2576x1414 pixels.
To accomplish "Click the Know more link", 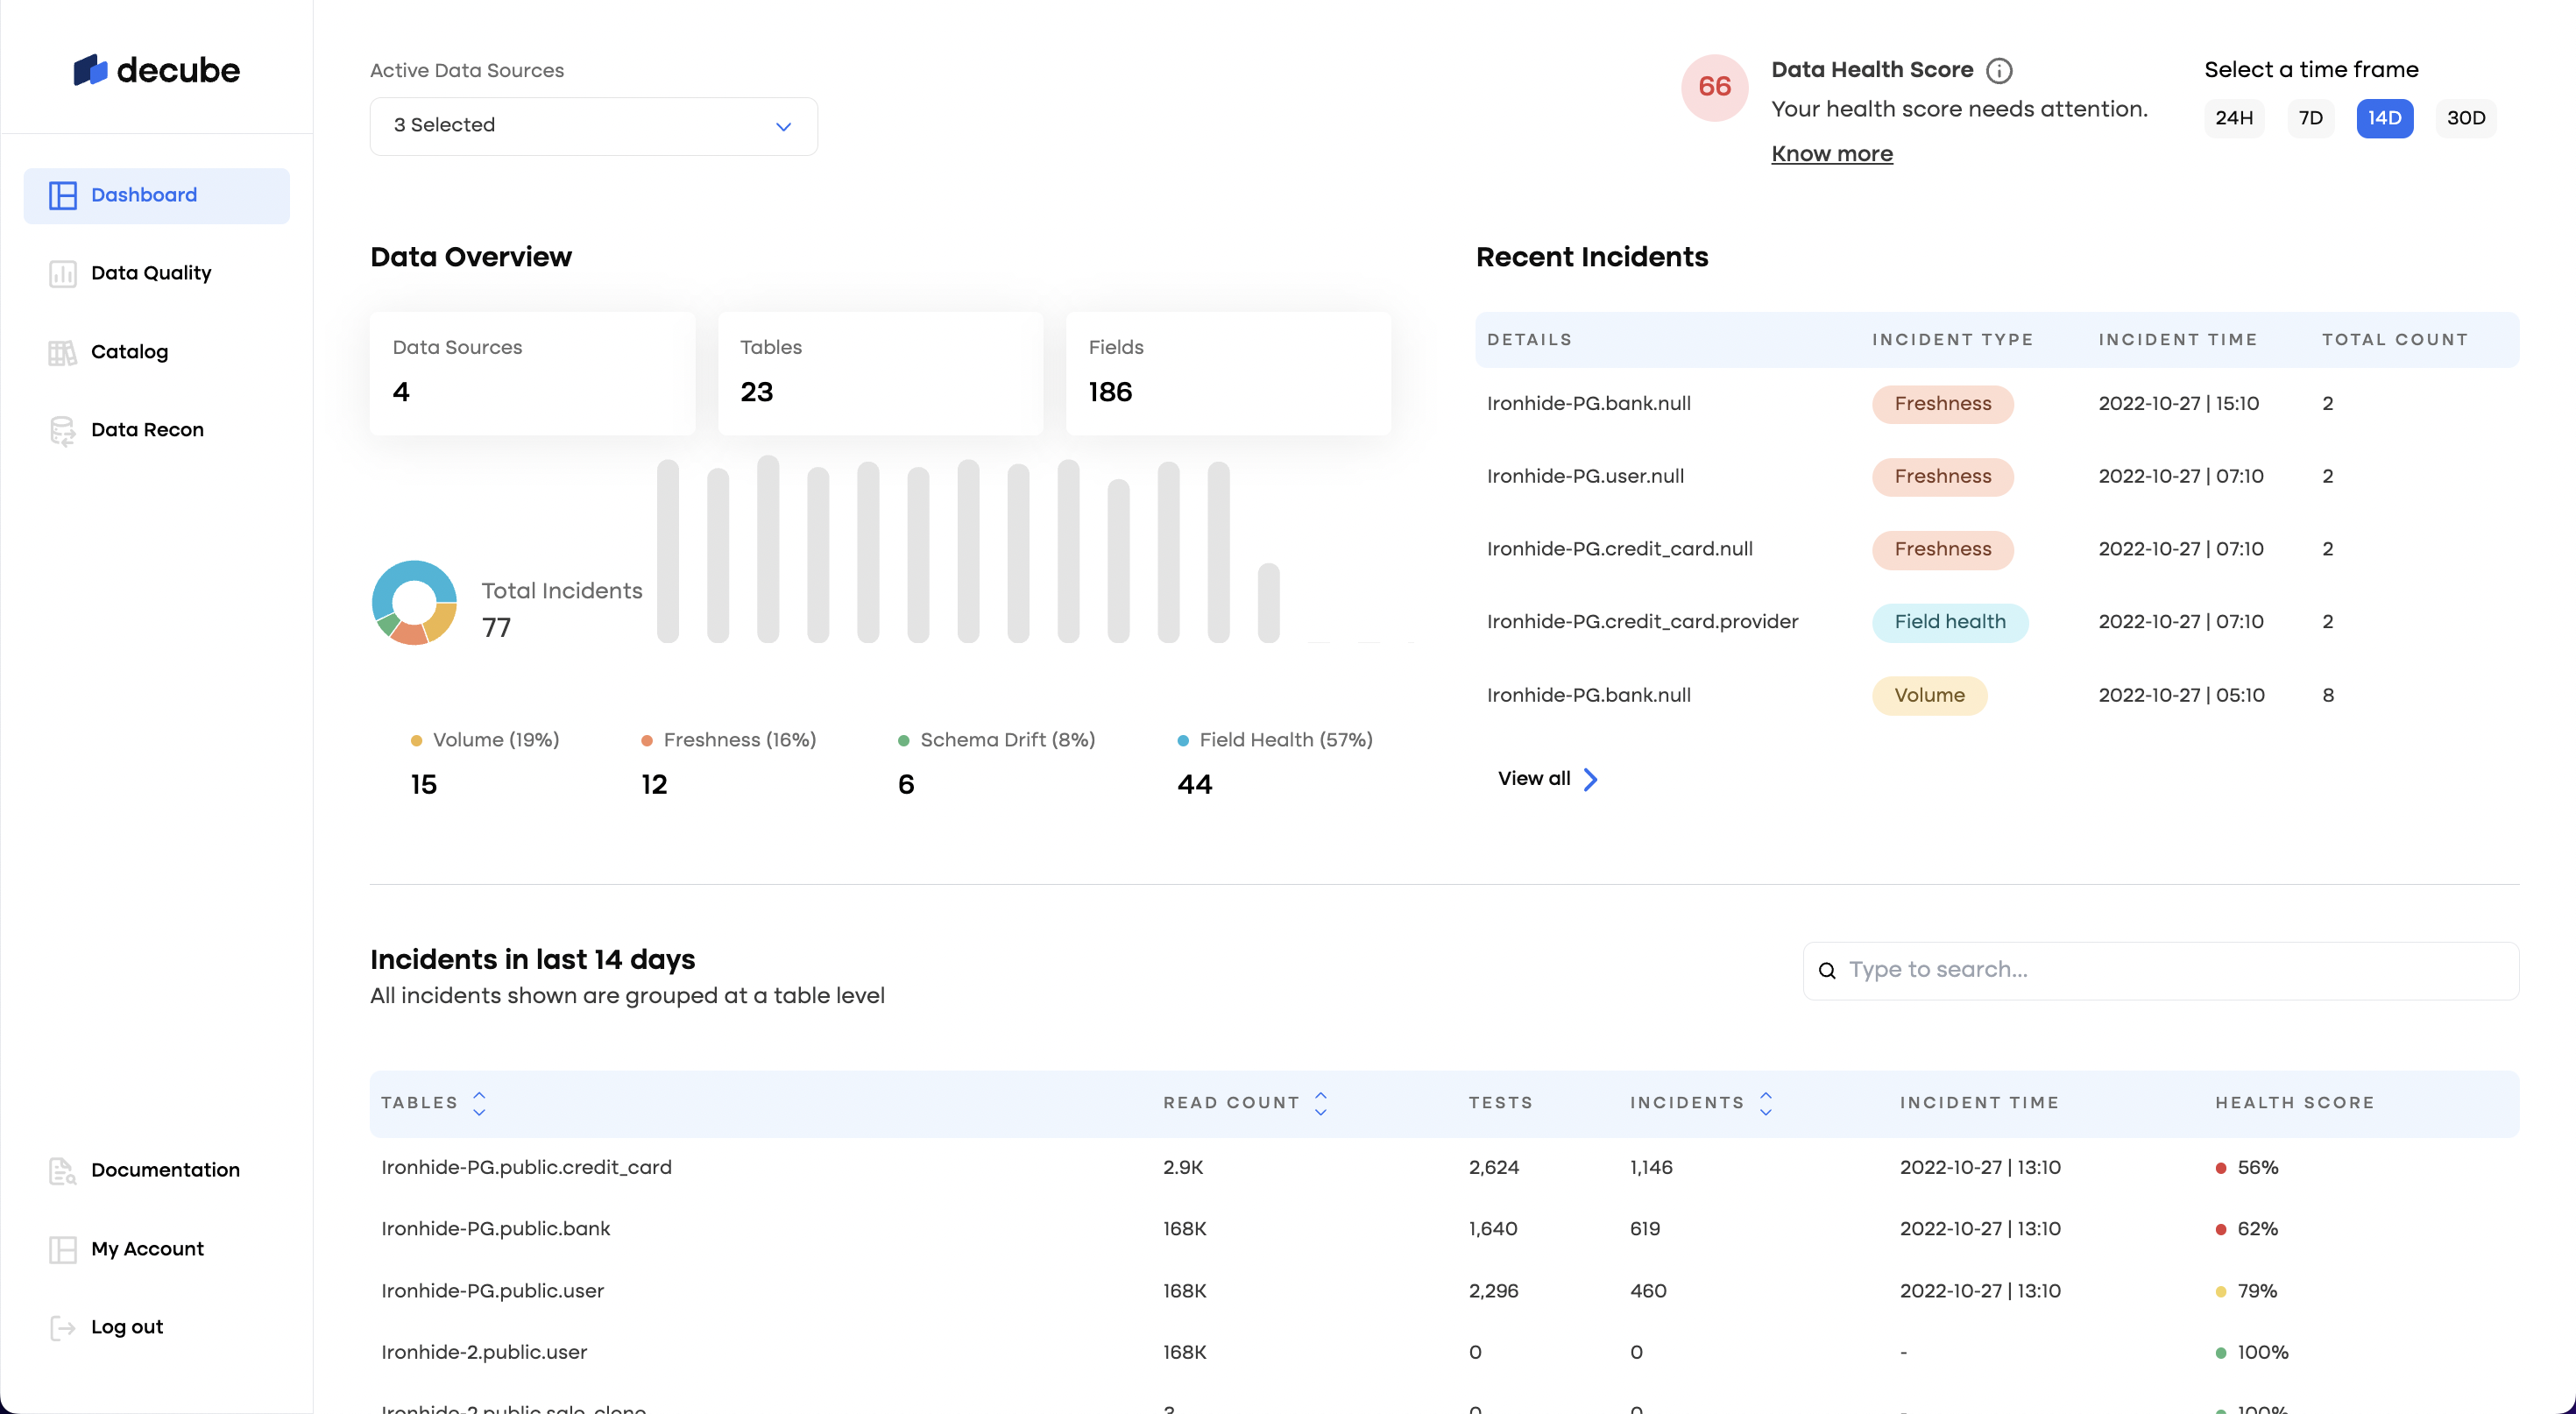I will [x=1831, y=154].
